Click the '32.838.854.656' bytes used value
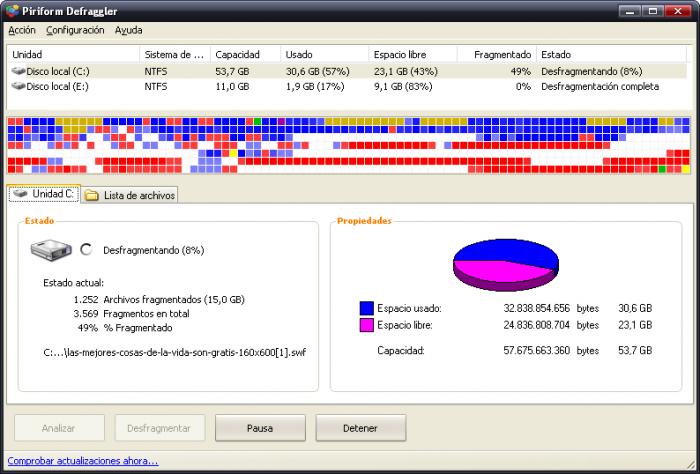Image resolution: width=700 pixels, height=474 pixels. coord(537,308)
